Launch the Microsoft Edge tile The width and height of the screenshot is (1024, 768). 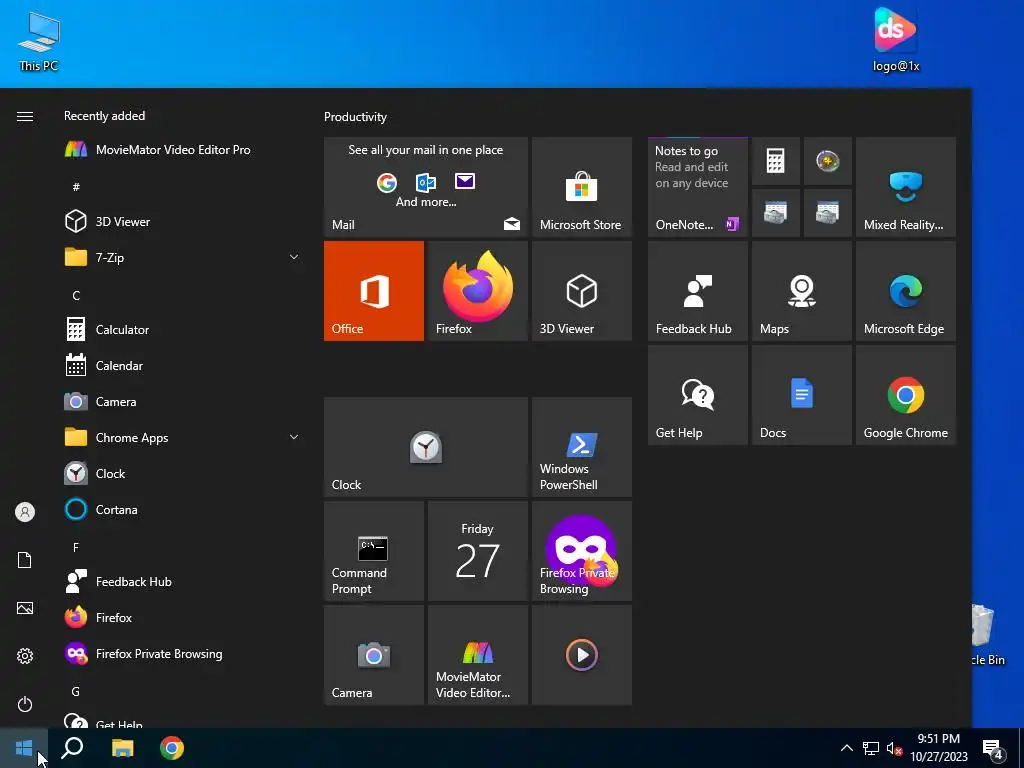(x=906, y=291)
